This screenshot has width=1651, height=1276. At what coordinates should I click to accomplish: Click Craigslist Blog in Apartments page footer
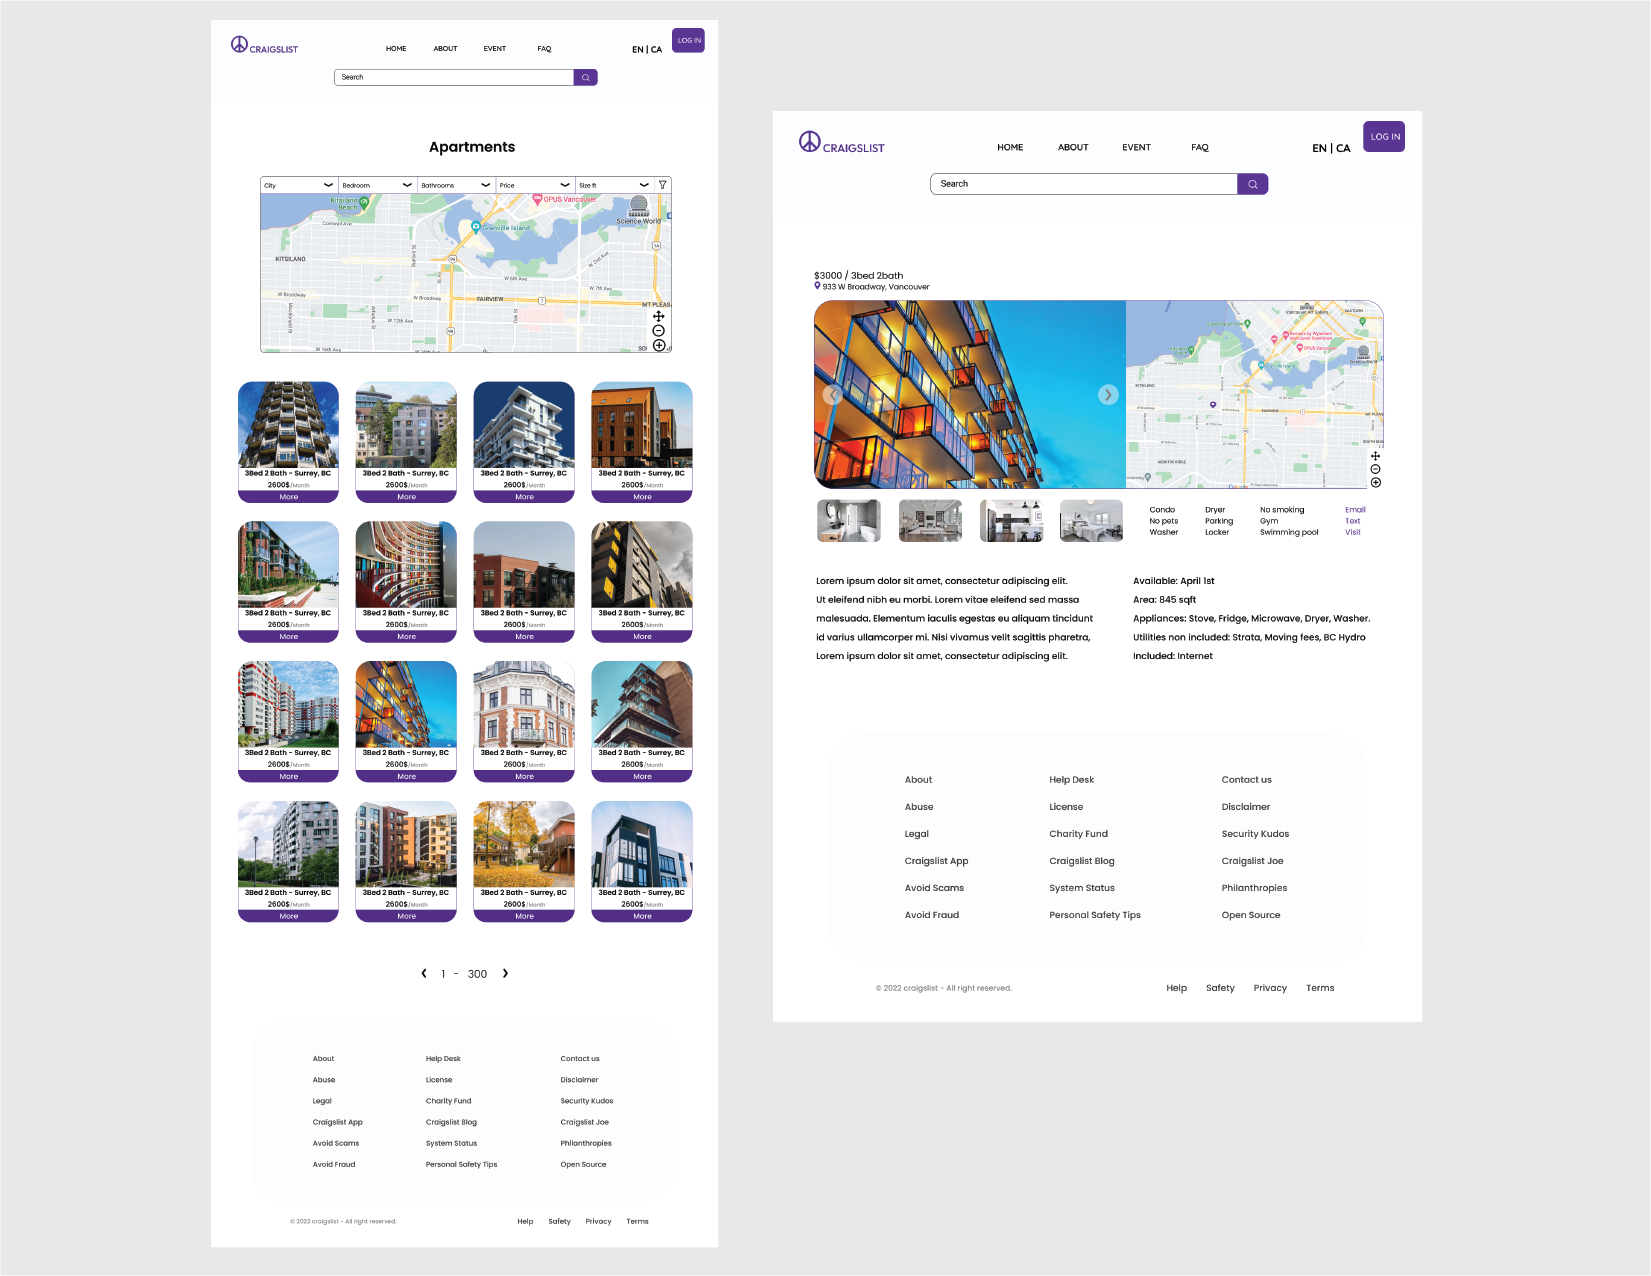pos(451,1122)
